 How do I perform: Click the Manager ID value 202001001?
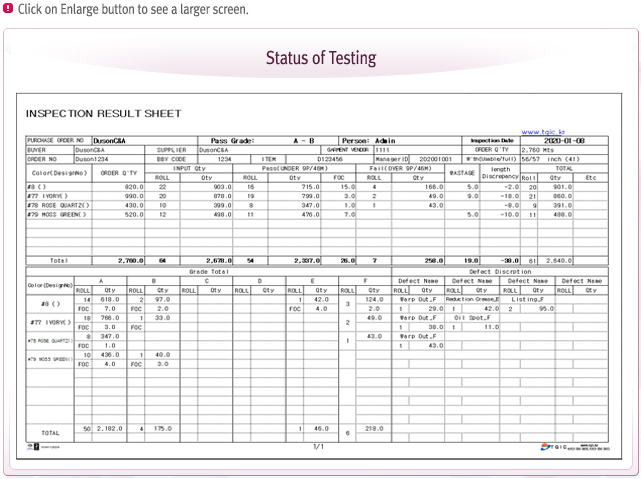[x=432, y=158]
